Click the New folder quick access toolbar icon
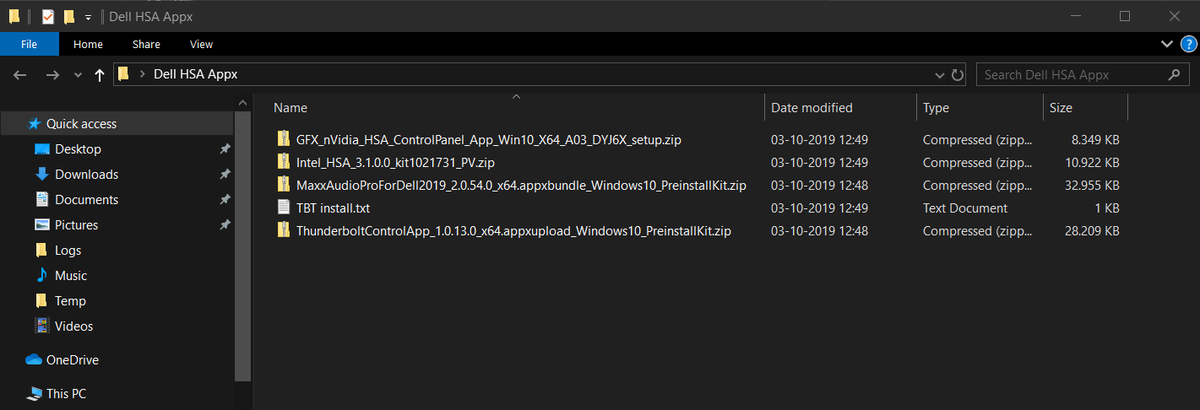This screenshot has width=1200, height=410. tap(69, 16)
